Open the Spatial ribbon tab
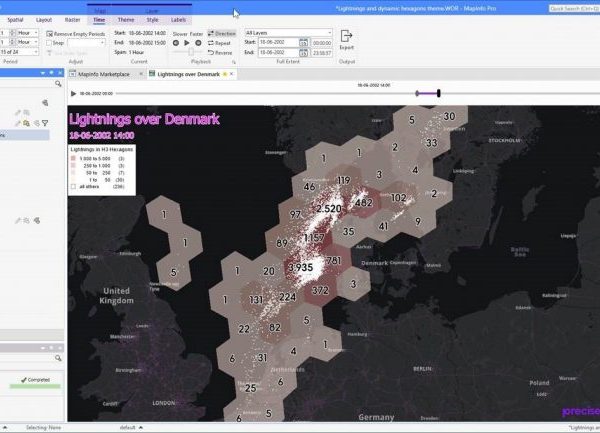The image size is (600, 433). pos(15,20)
